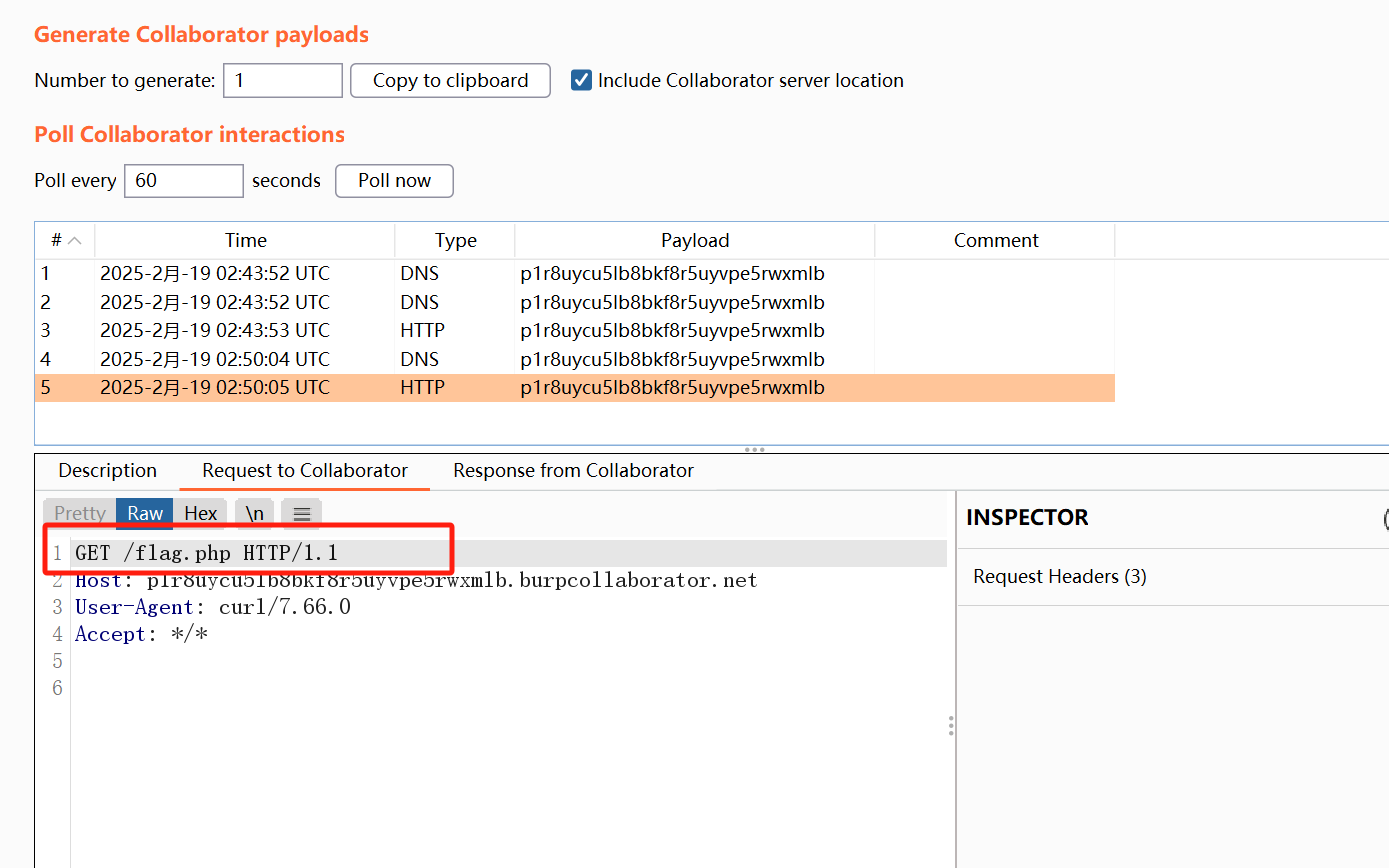Click the Poll Collaborator interactions heading

coord(189,134)
